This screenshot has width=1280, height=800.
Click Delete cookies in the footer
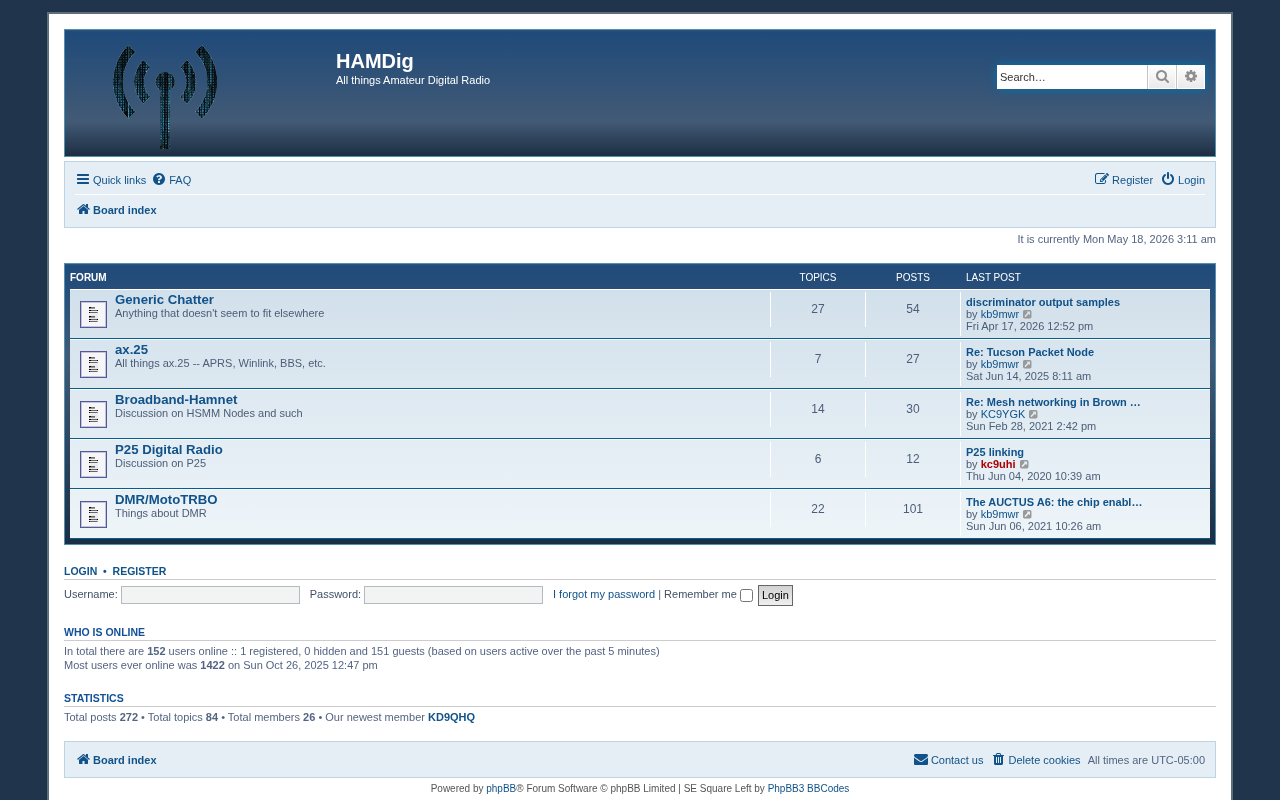pyautogui.click(x=1036, y=760)
